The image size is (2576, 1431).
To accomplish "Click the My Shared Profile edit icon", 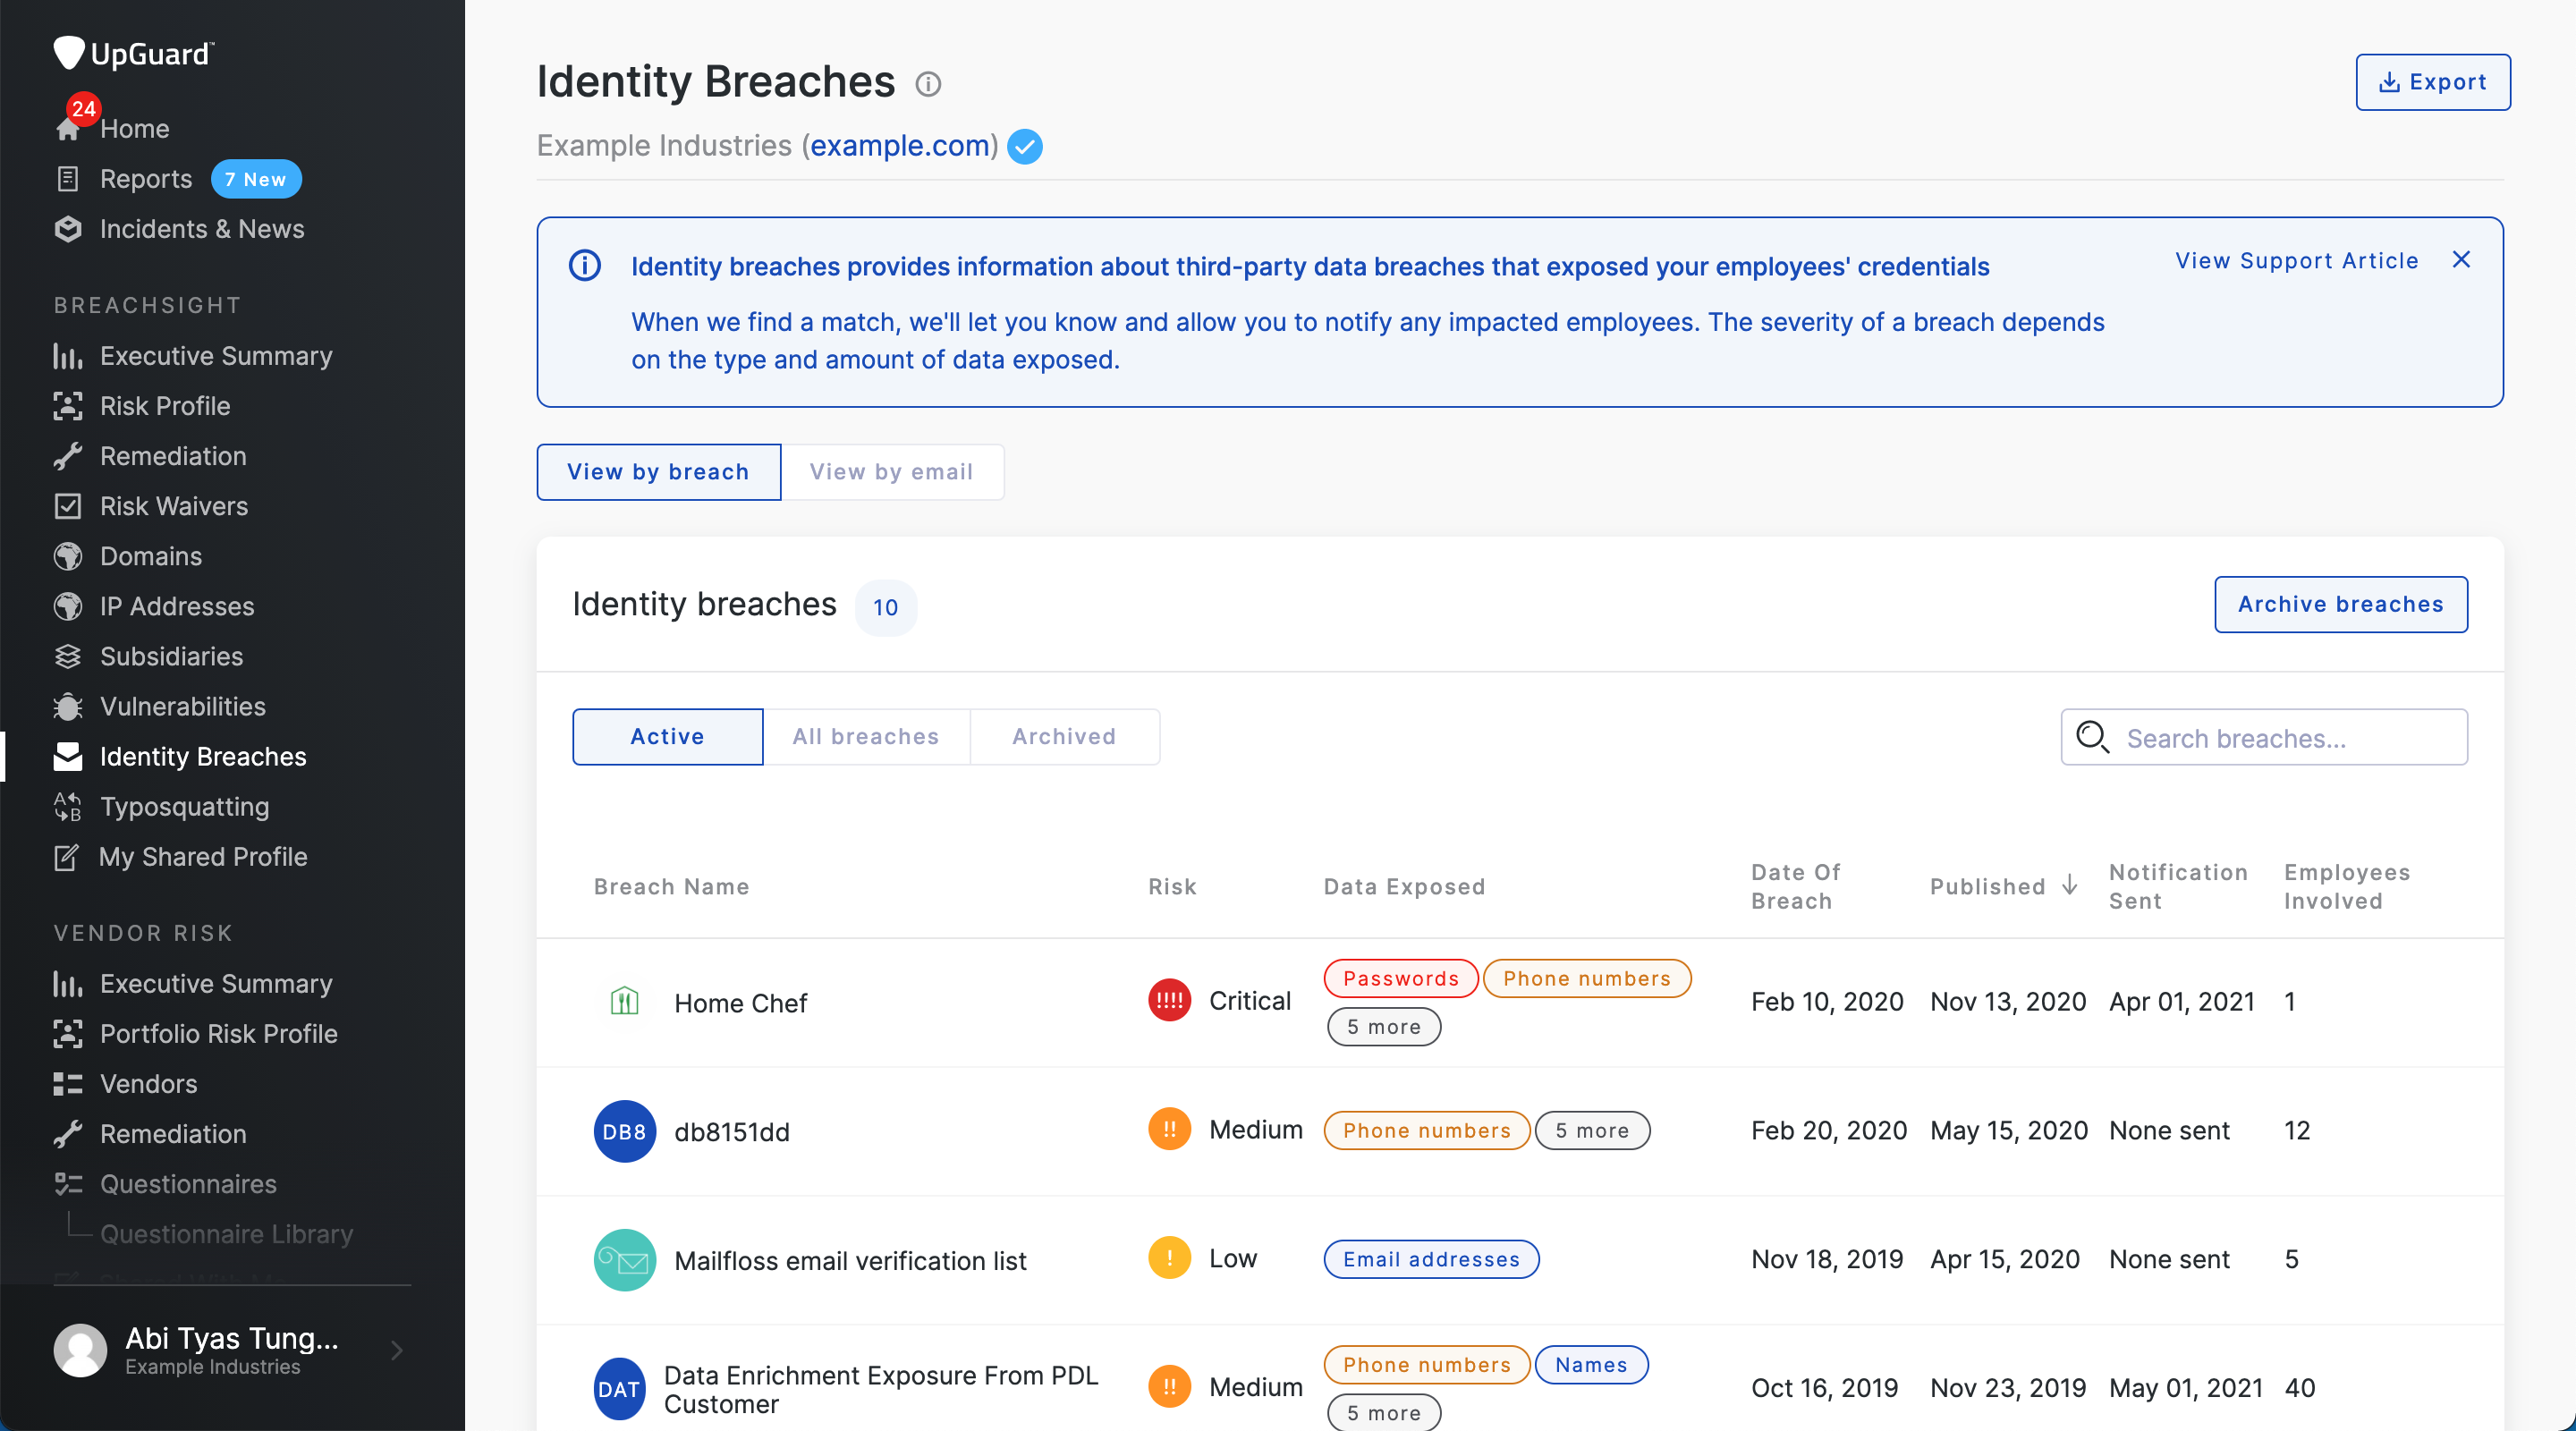I will [67, 857].
